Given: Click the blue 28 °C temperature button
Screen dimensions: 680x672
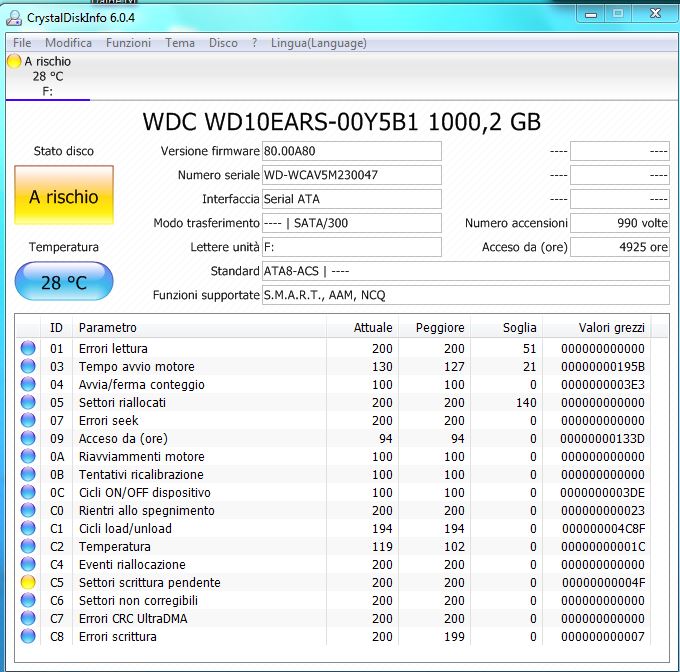Looking at the screenshot, I should click(x=64, y=282).
